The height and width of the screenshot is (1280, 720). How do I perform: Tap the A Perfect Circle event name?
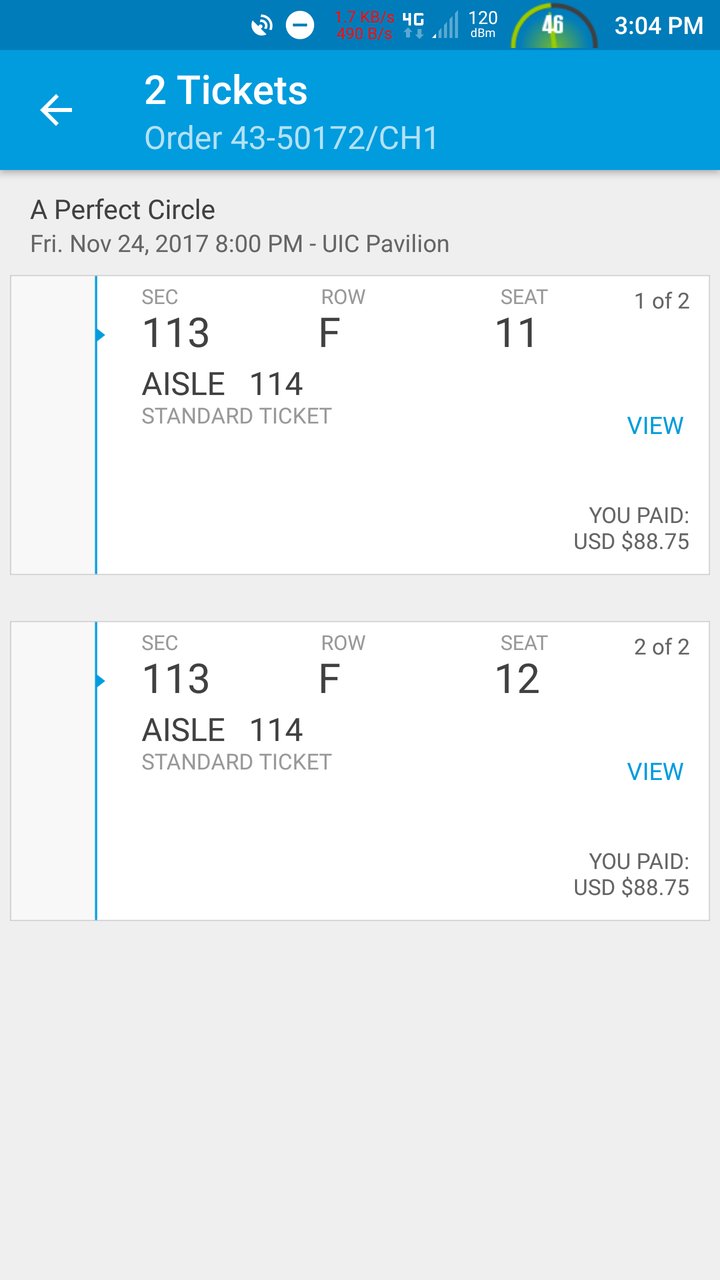(123, 210)
